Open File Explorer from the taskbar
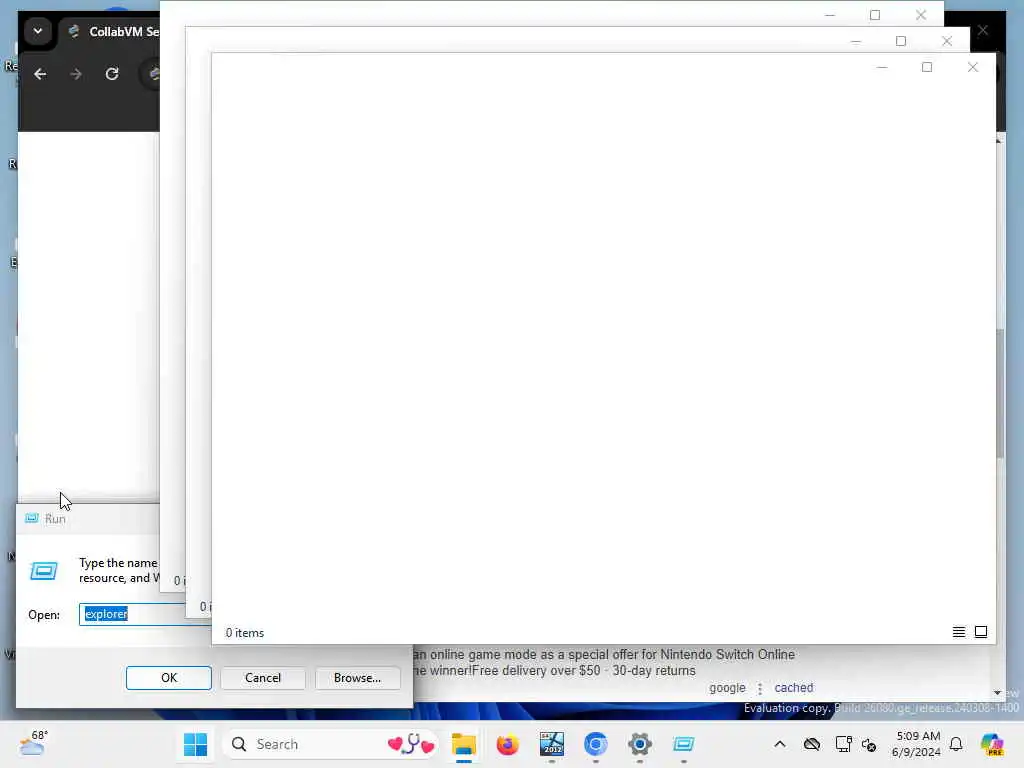This screenshot has height=768, width=1024. pos(464,744)
